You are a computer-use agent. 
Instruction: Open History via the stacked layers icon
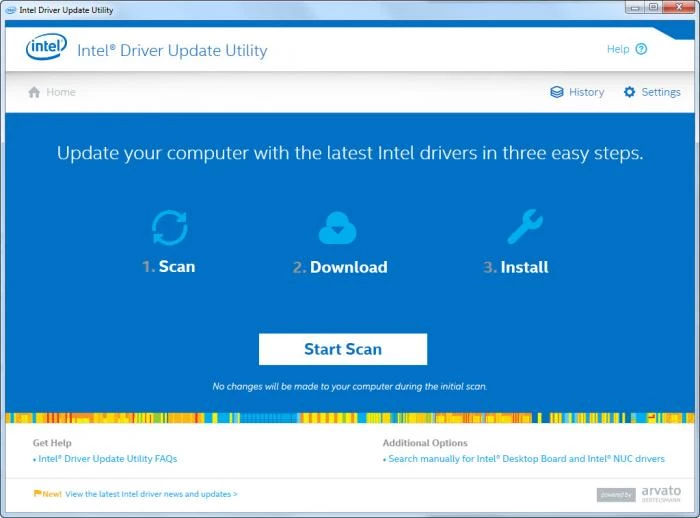(x=557, y=92)
